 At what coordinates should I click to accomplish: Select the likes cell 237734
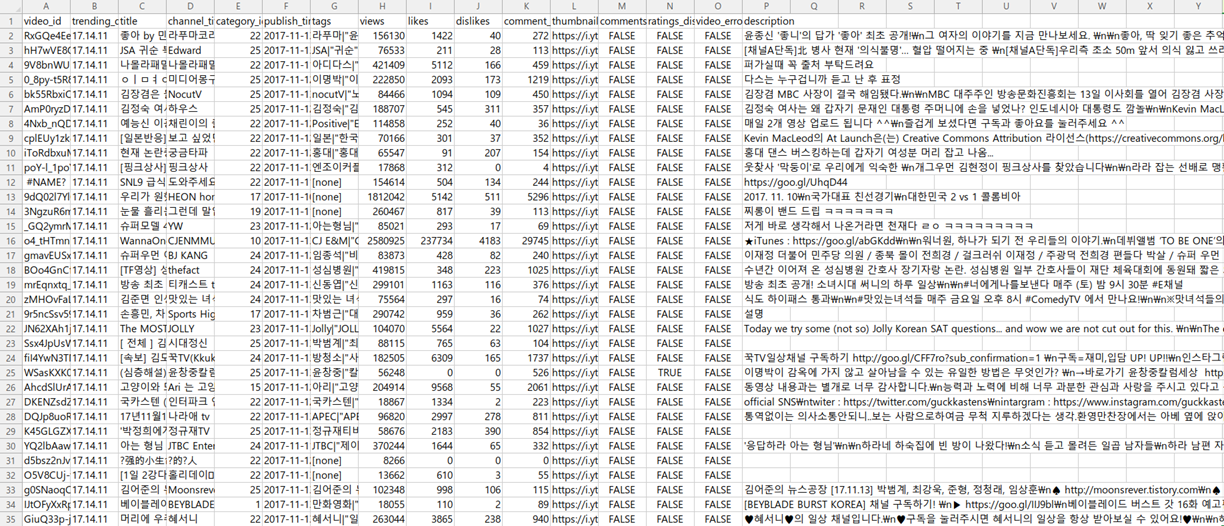pos(431,240)
